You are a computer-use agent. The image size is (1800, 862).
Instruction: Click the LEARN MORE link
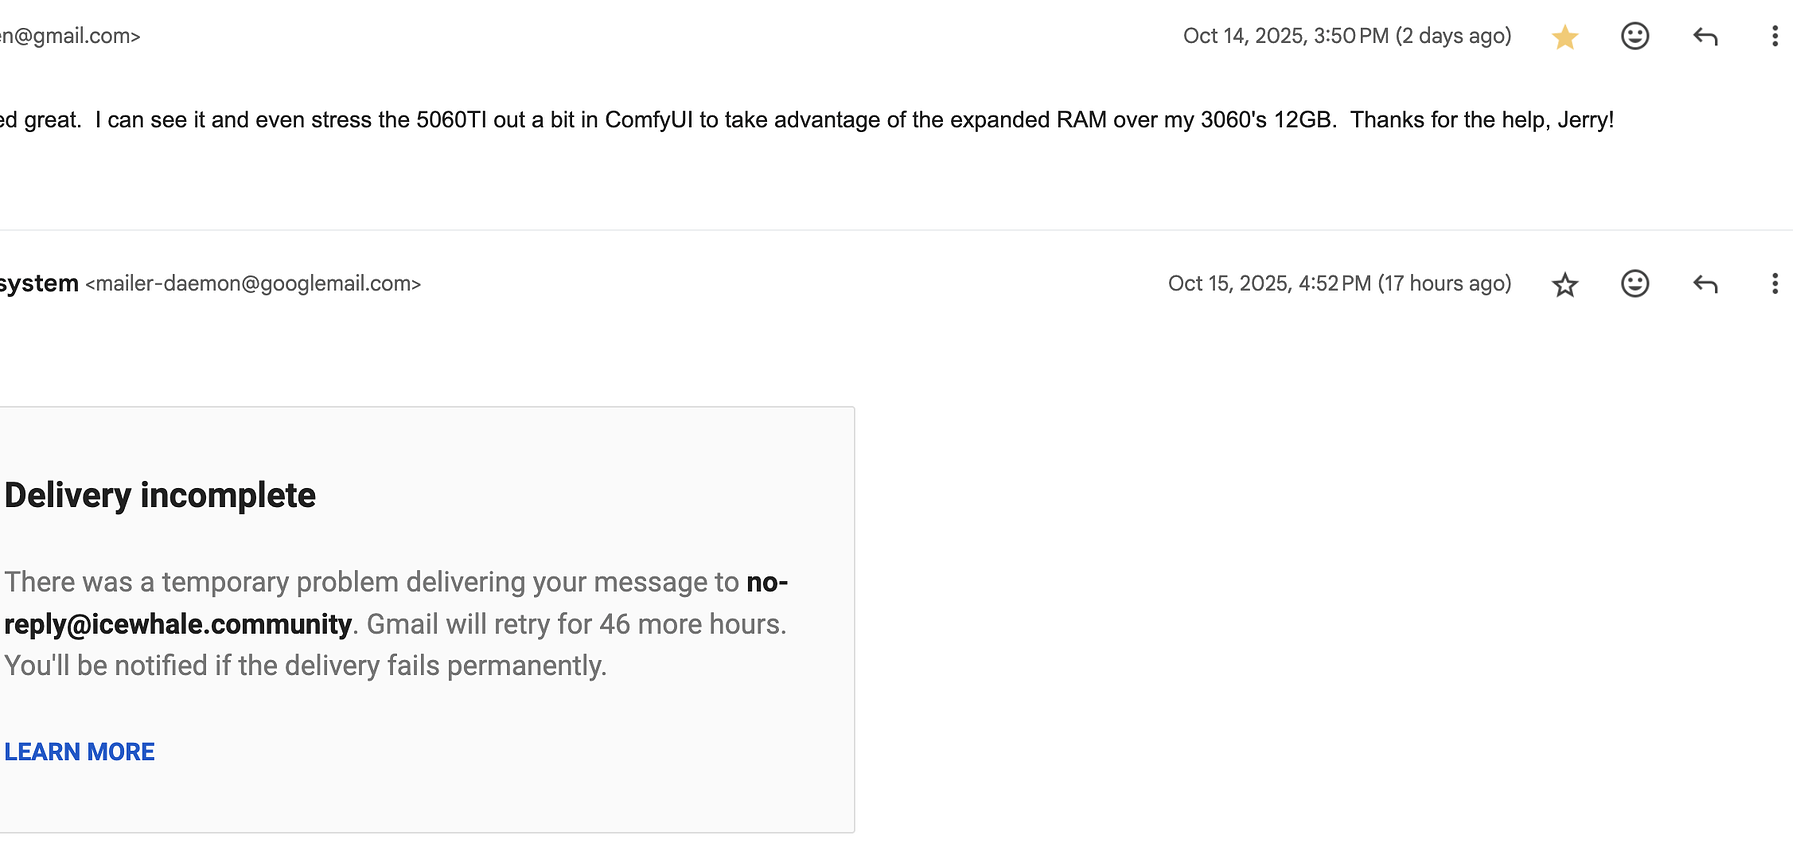pos(80,752)
